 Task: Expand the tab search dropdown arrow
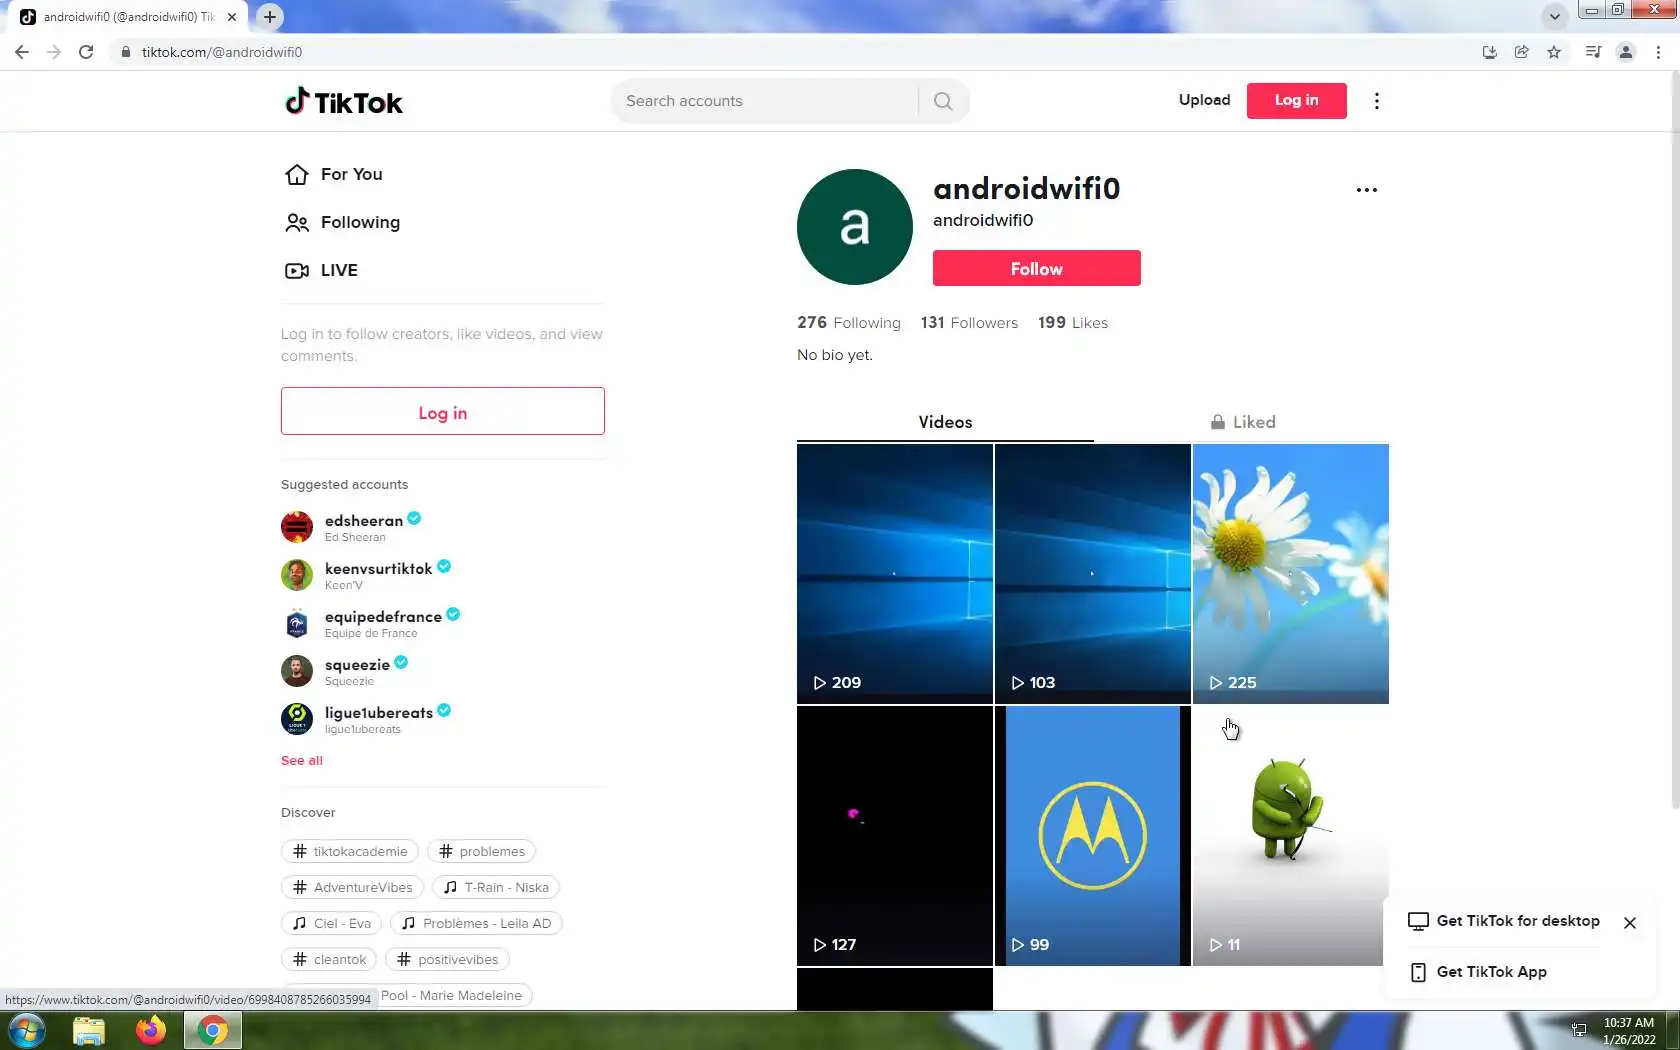tap(1554, 17)
